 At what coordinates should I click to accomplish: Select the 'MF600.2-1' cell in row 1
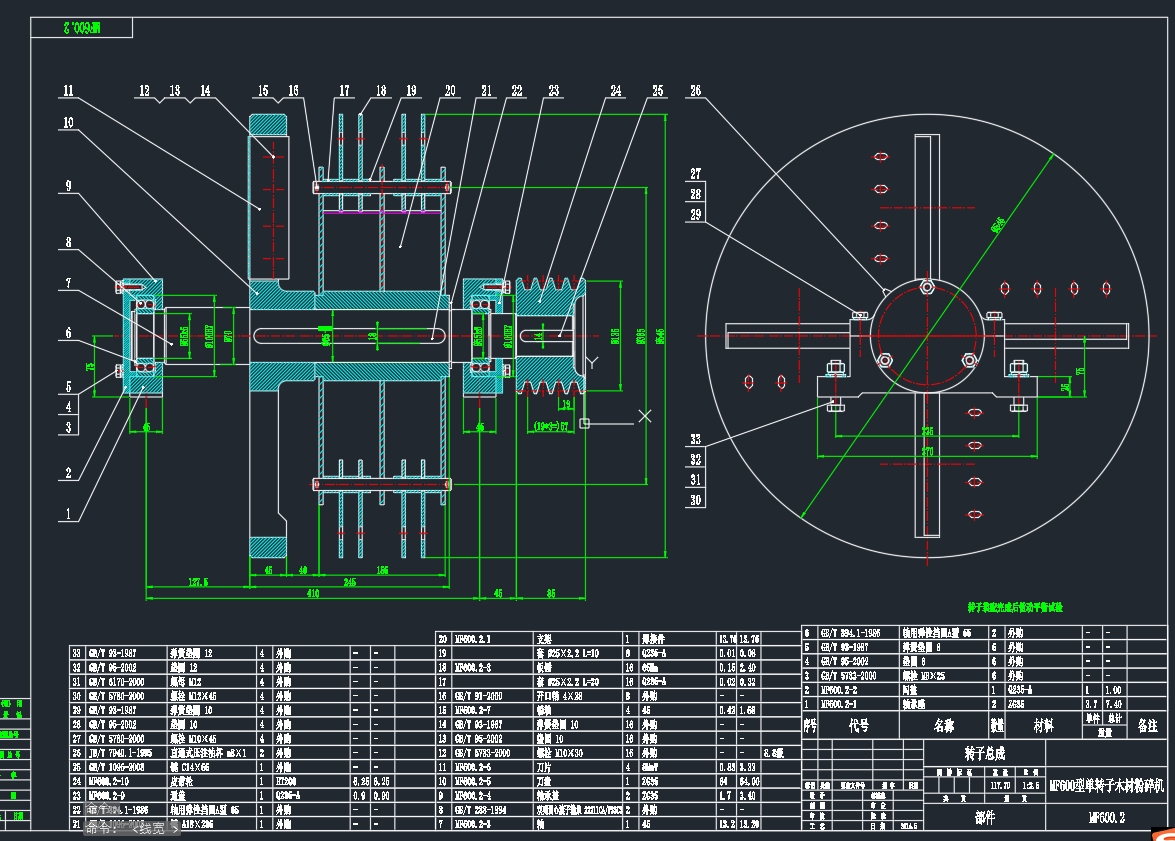tap(859, 705)
